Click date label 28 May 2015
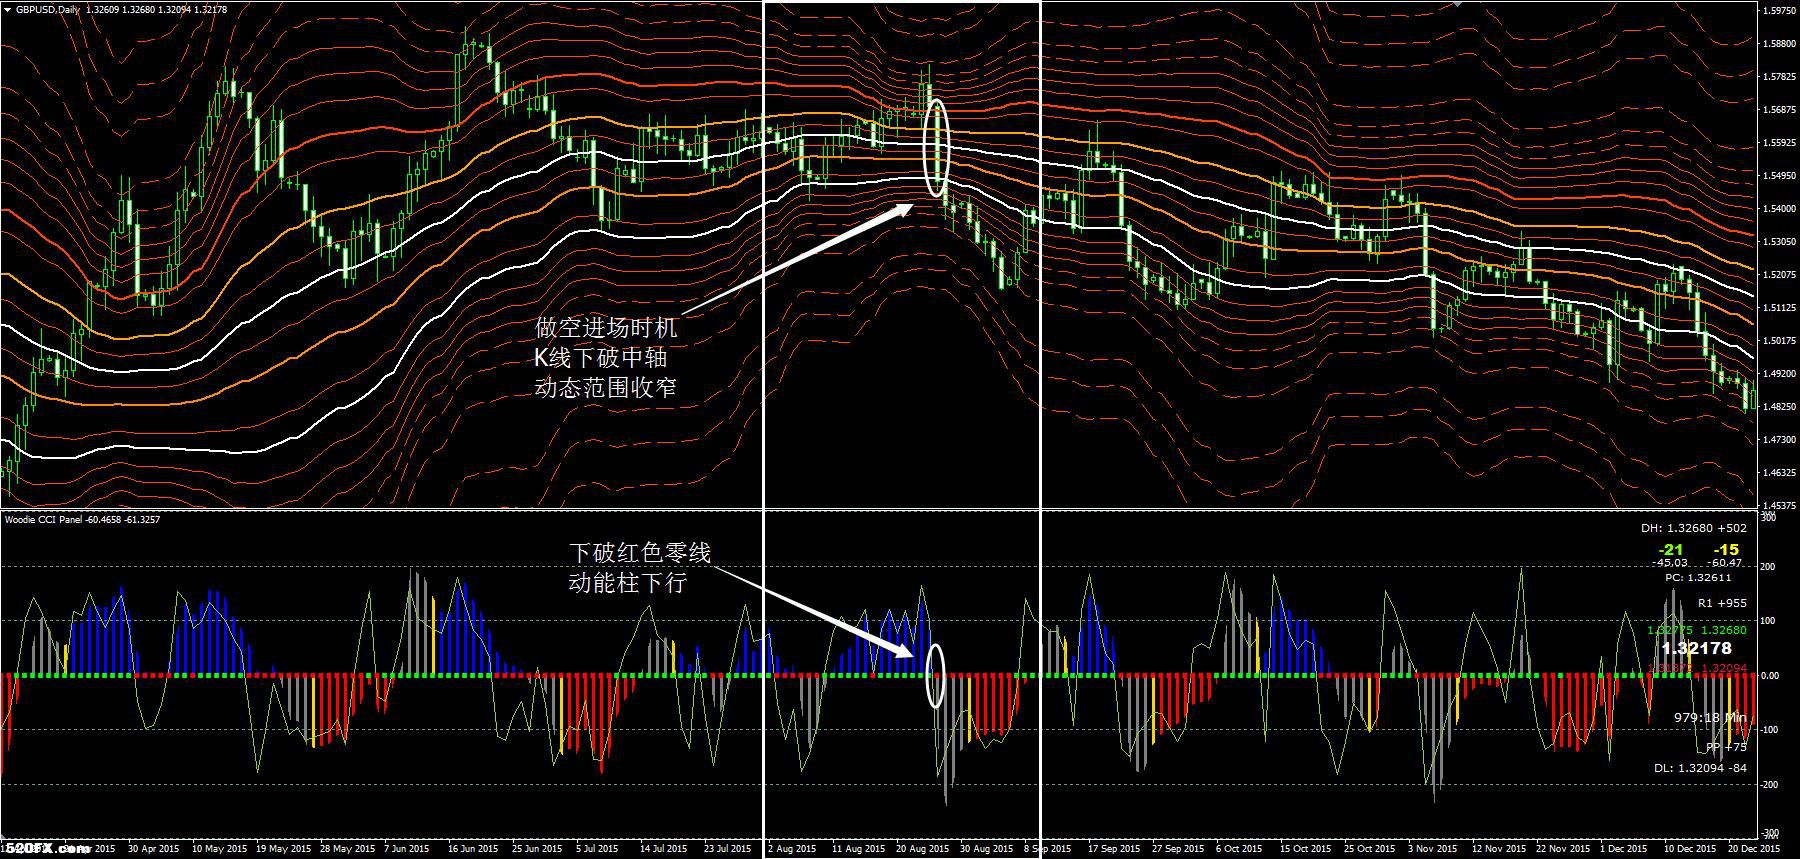 pyautogui.click(x=347, y=849)
